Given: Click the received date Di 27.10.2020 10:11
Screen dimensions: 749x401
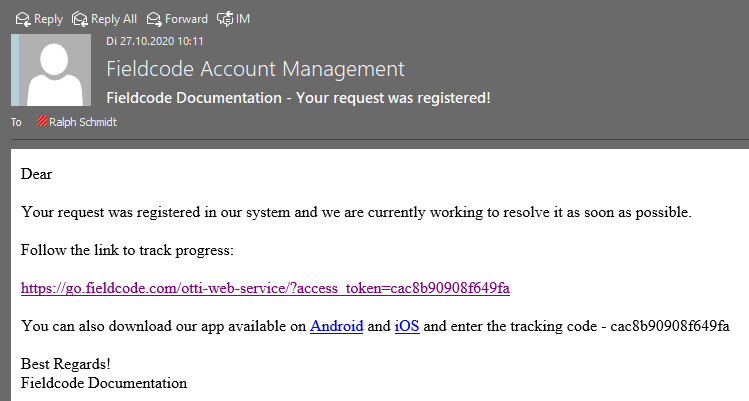Looking at the screenshot, I should click(x=155, y=41).
